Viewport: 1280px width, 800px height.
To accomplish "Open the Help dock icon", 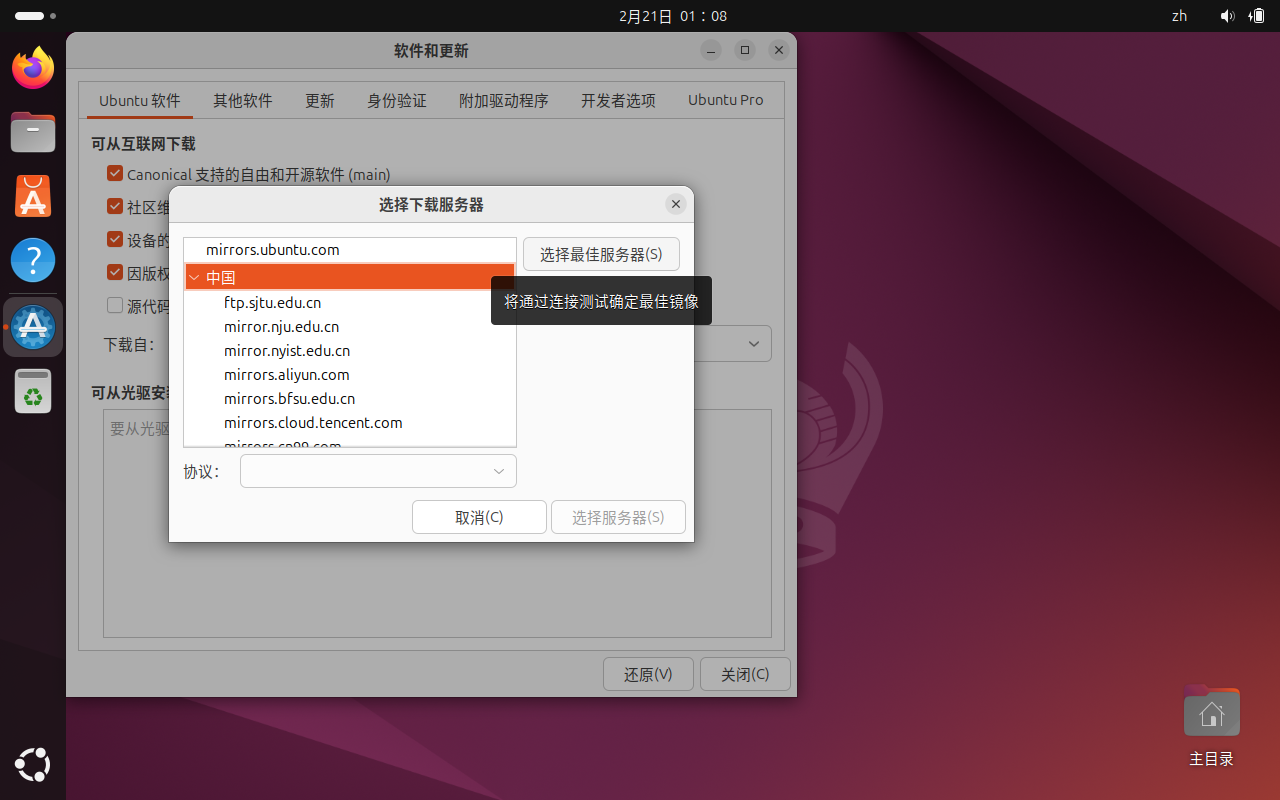I will tap(33, 261).
